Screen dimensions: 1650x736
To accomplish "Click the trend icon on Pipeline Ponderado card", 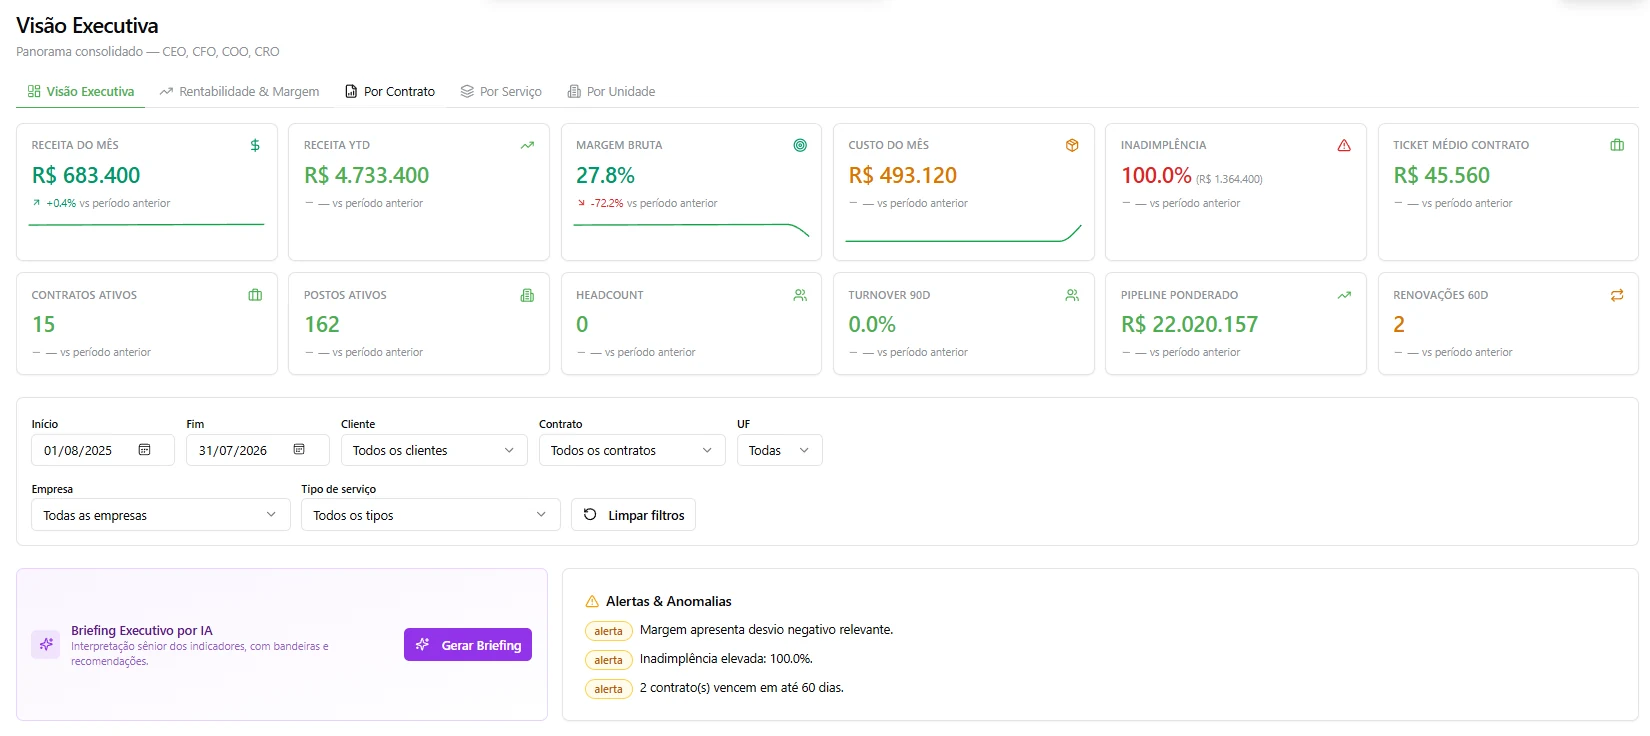I will (1344, 295).
